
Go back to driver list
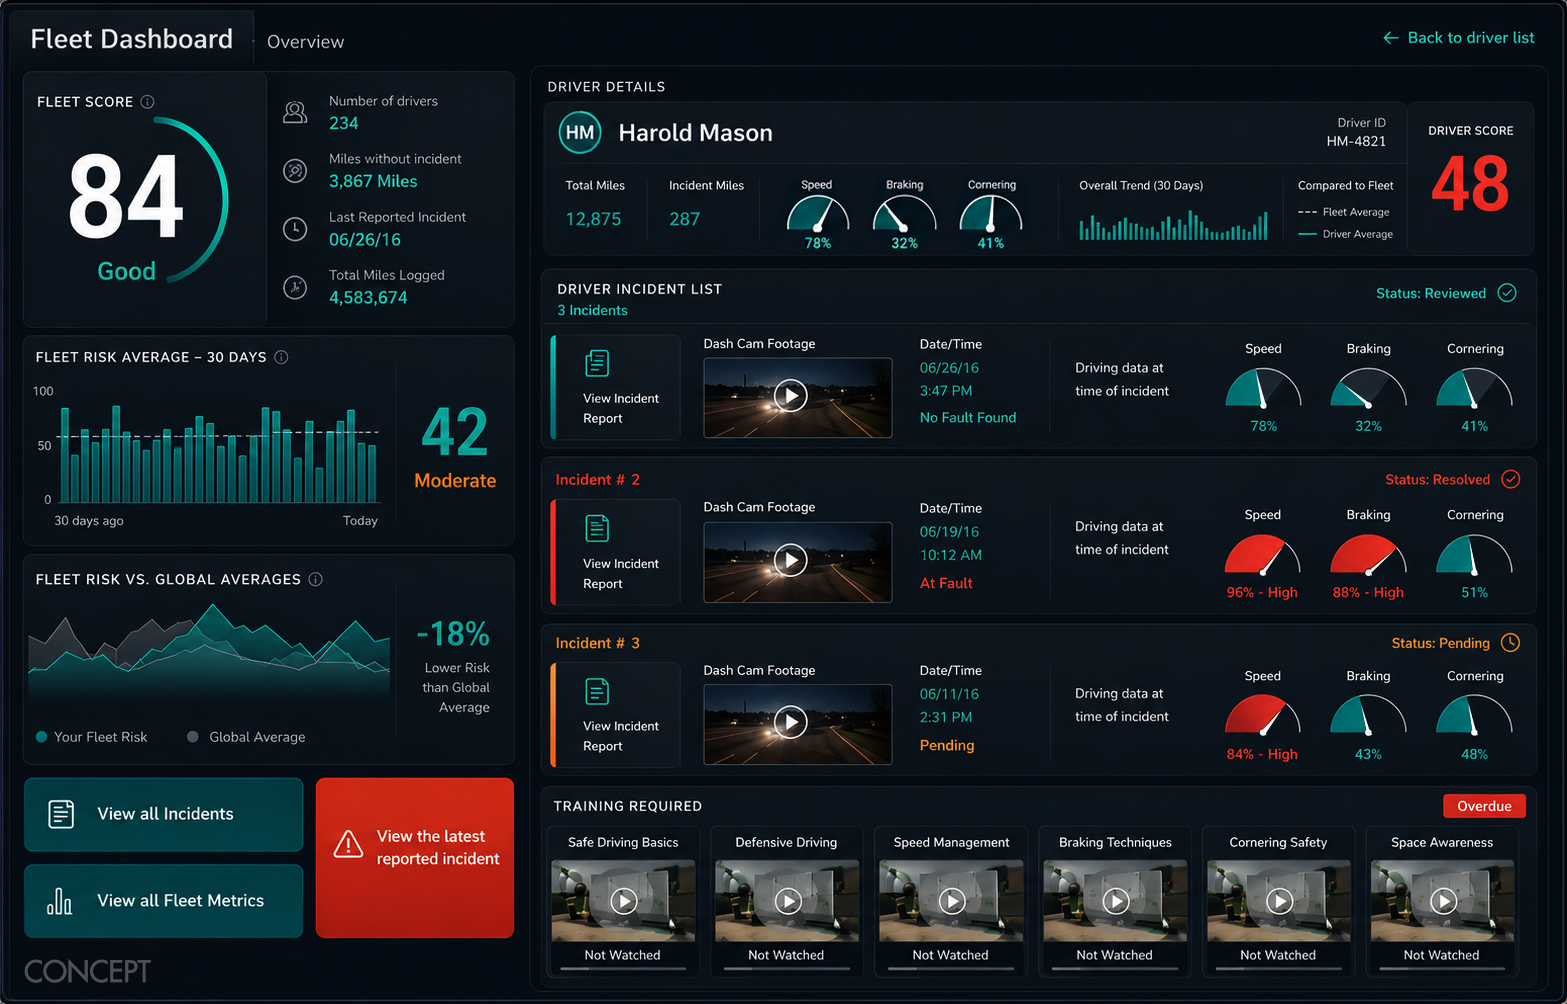(1459, 38)
